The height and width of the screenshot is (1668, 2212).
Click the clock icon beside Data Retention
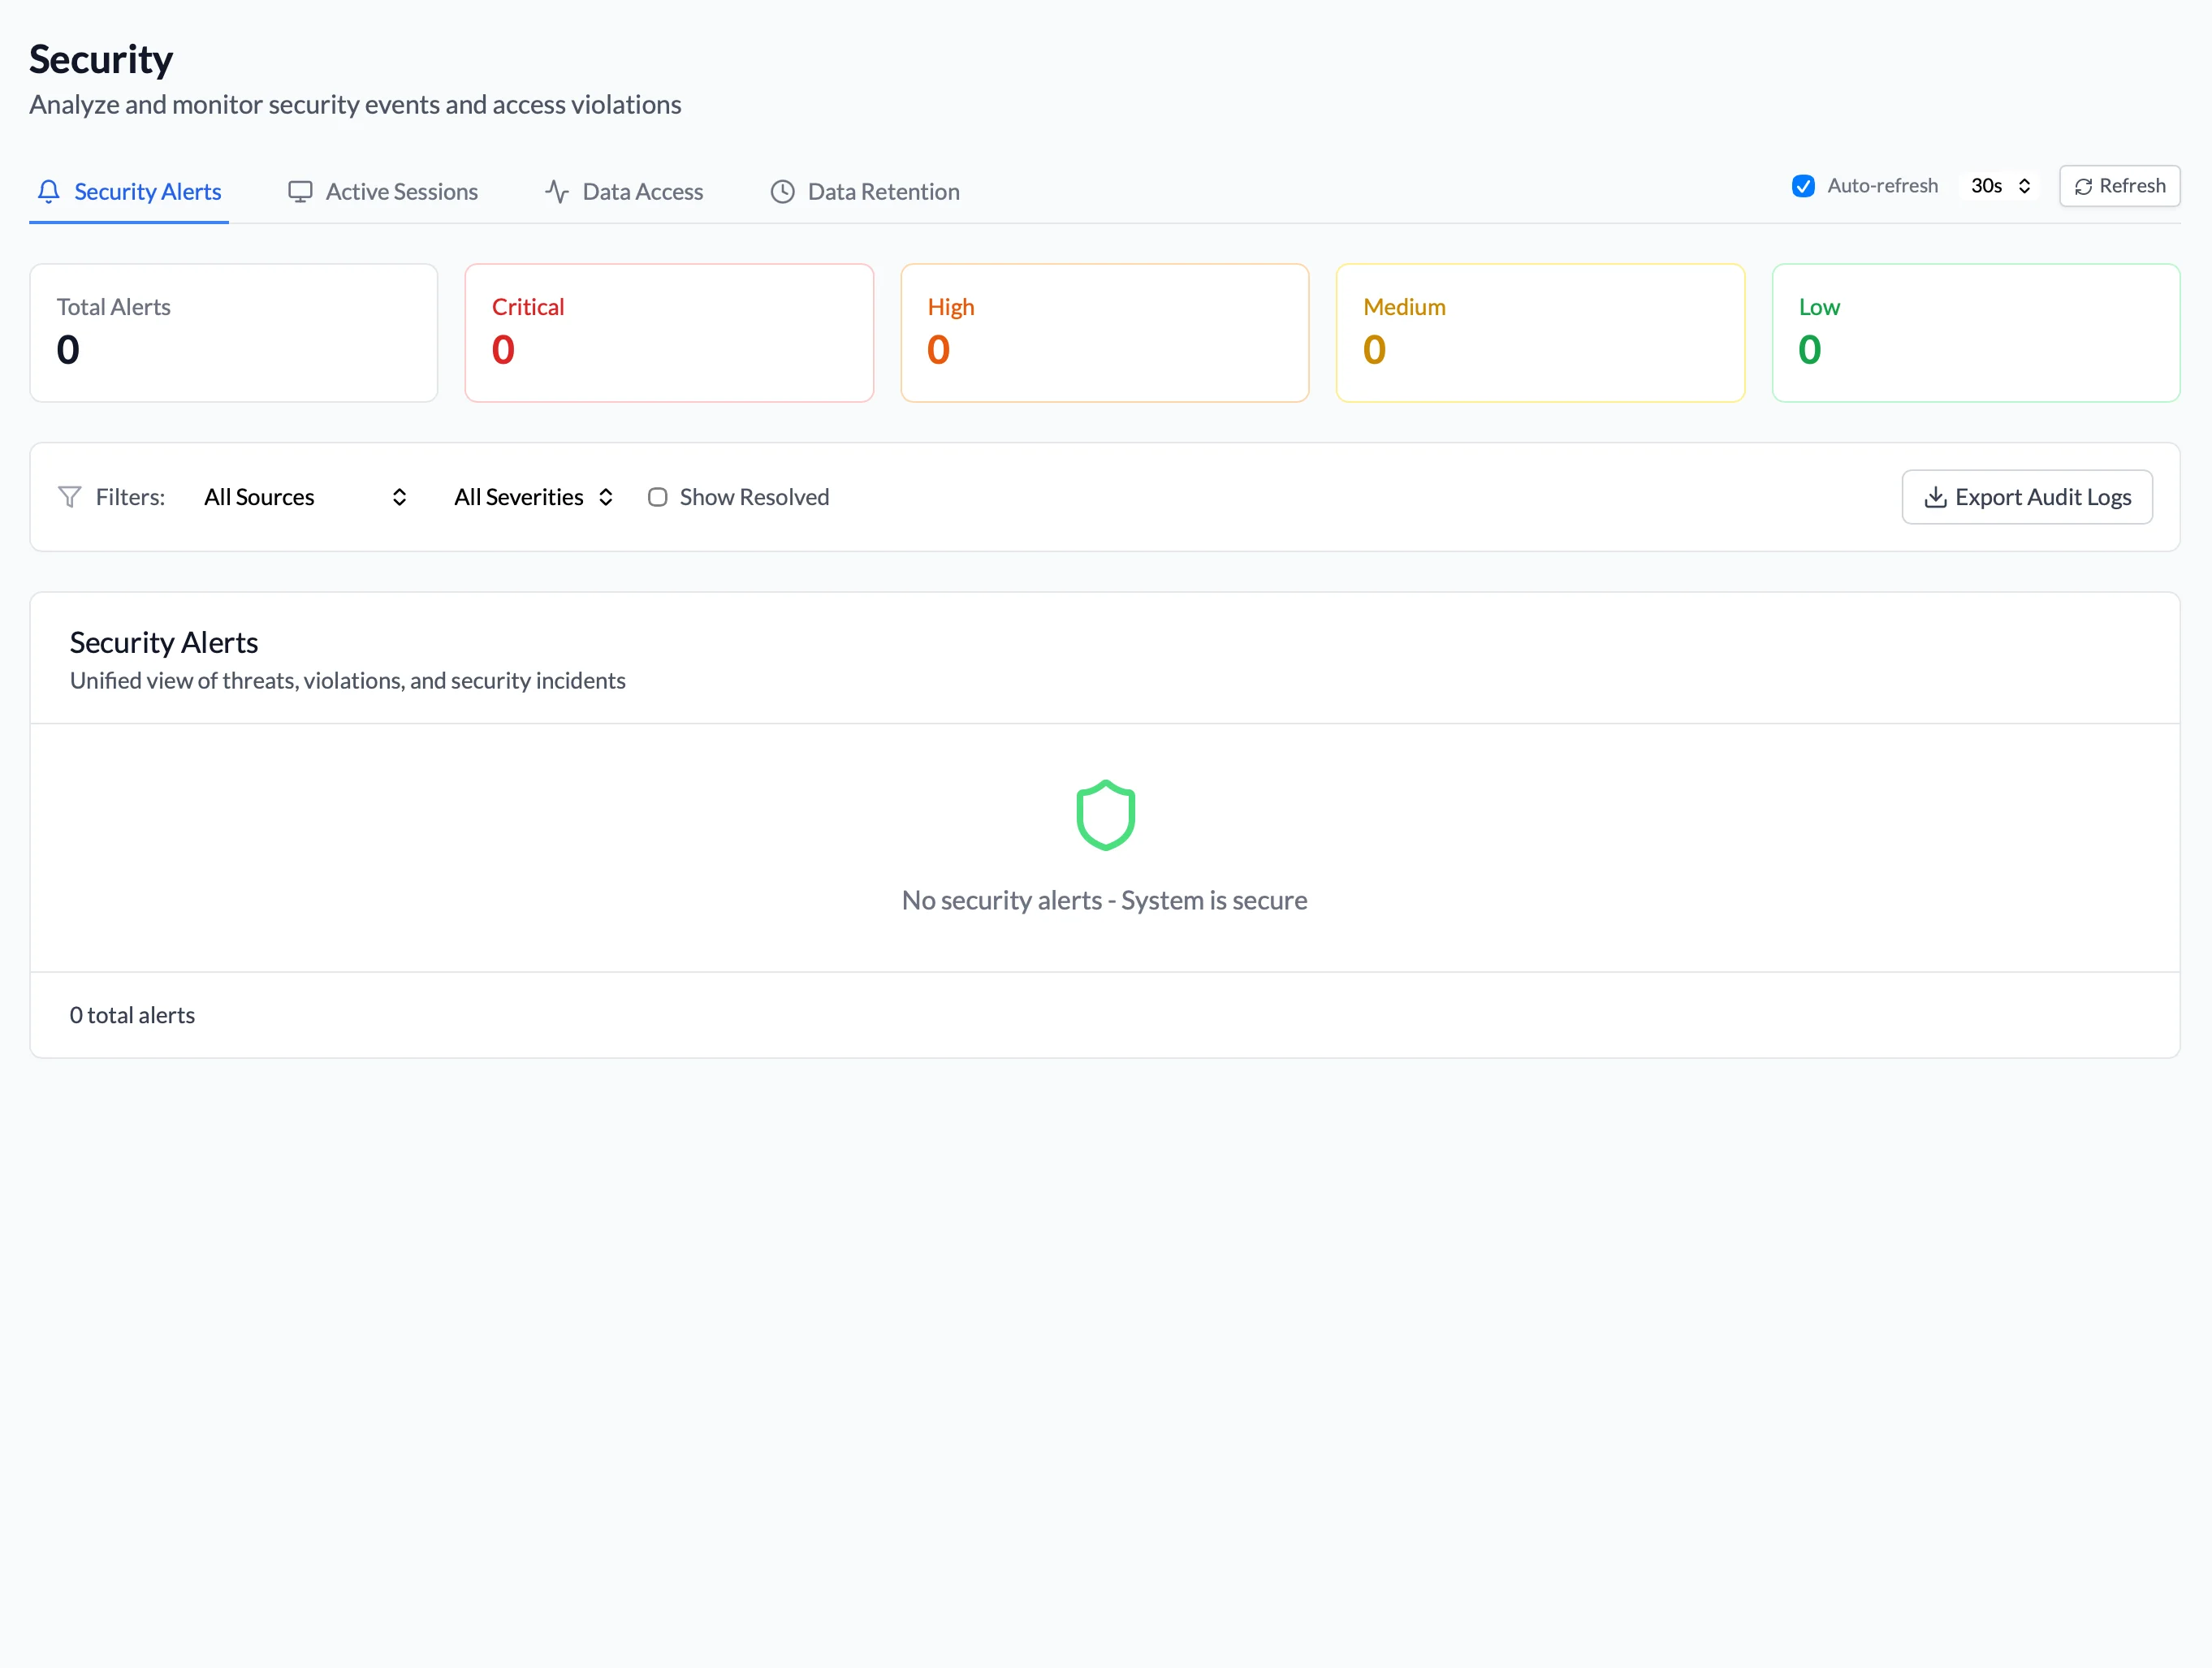782,191
